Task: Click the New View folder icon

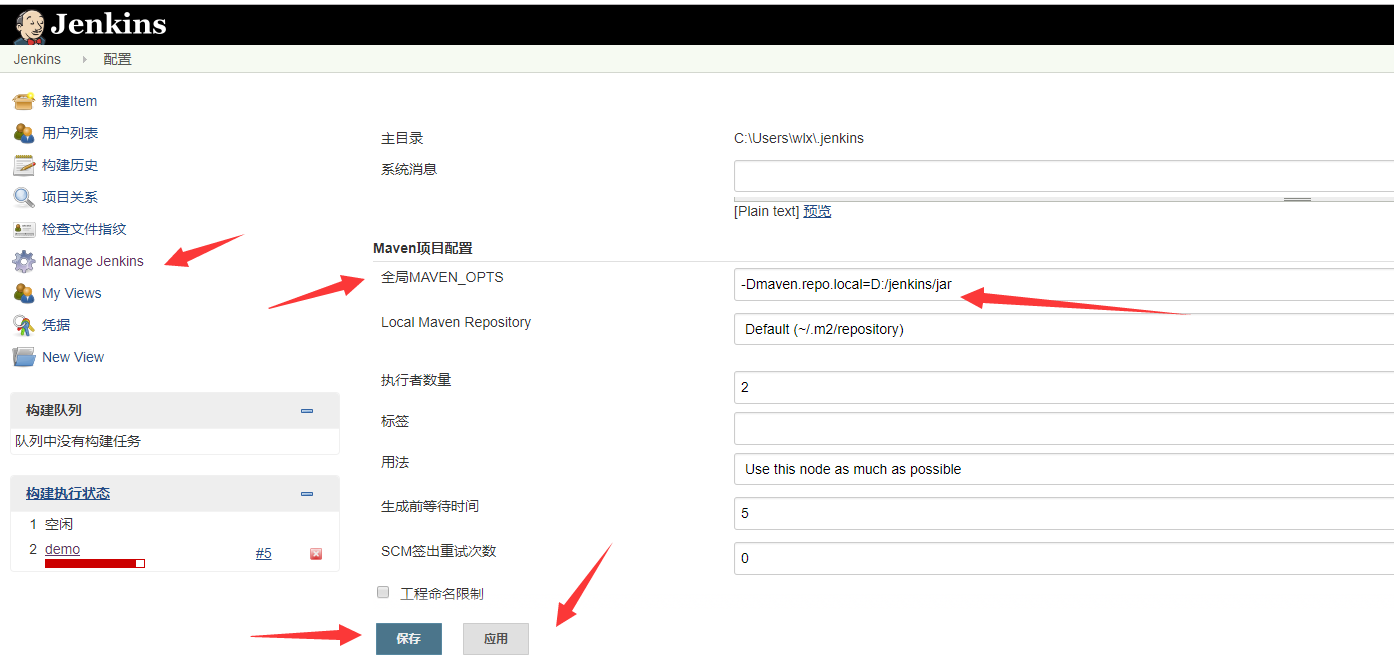Action: pos(24,357)
